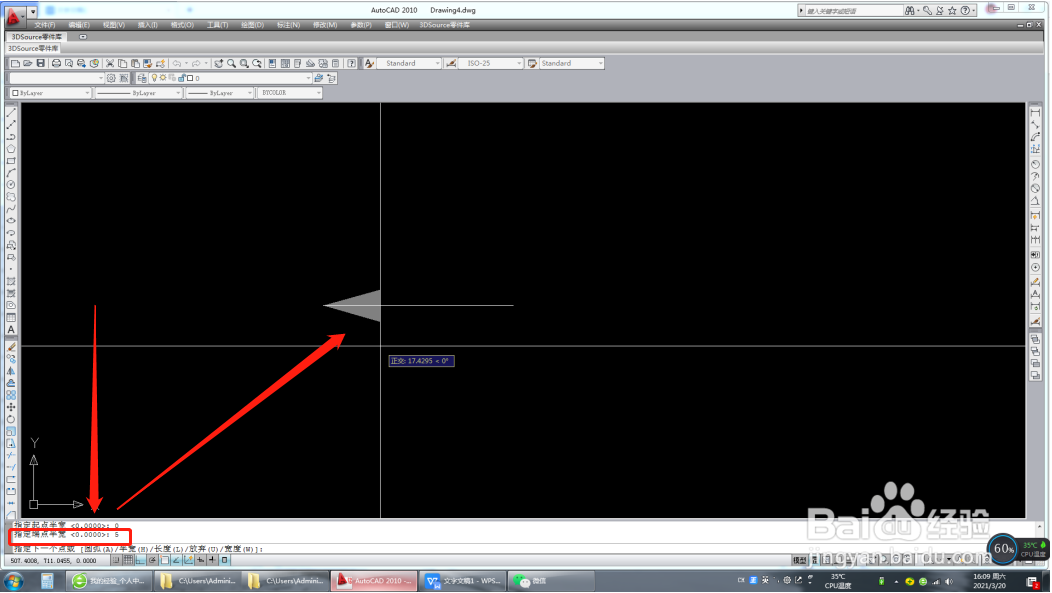Click the 模型 model space button
1052x593 pixels.
(799, 559)
